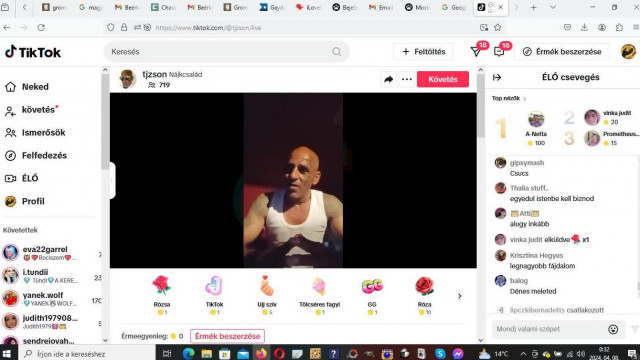
Task: Send the GG gift
Action: [x=372, y=295]
